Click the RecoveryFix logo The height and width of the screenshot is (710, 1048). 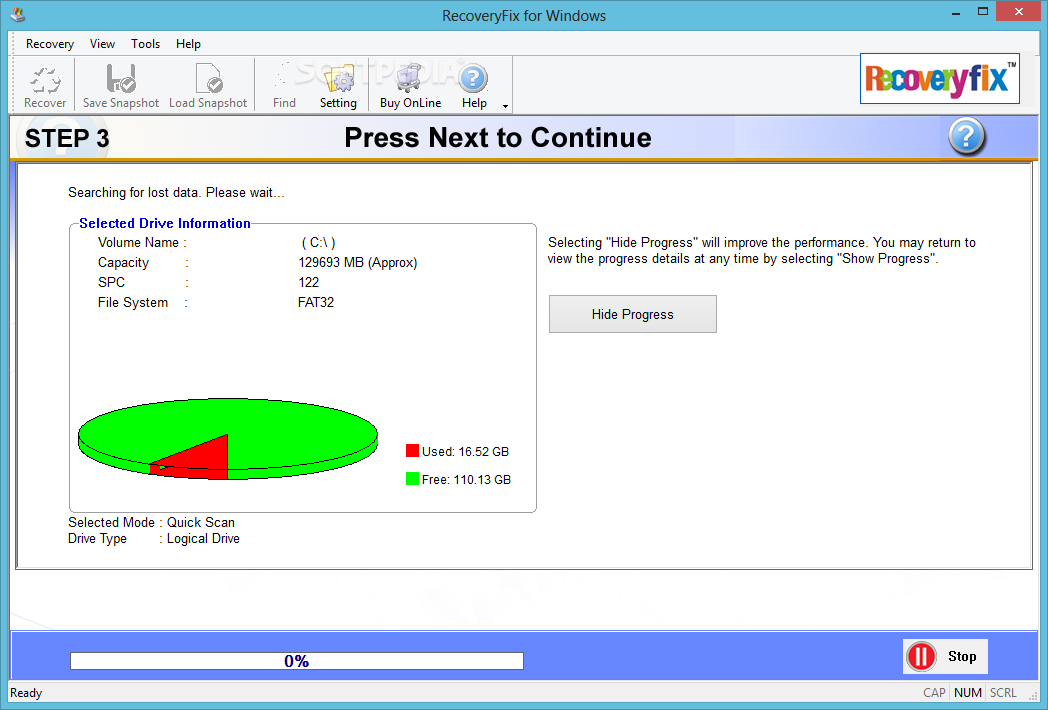[x=940, y=79]
